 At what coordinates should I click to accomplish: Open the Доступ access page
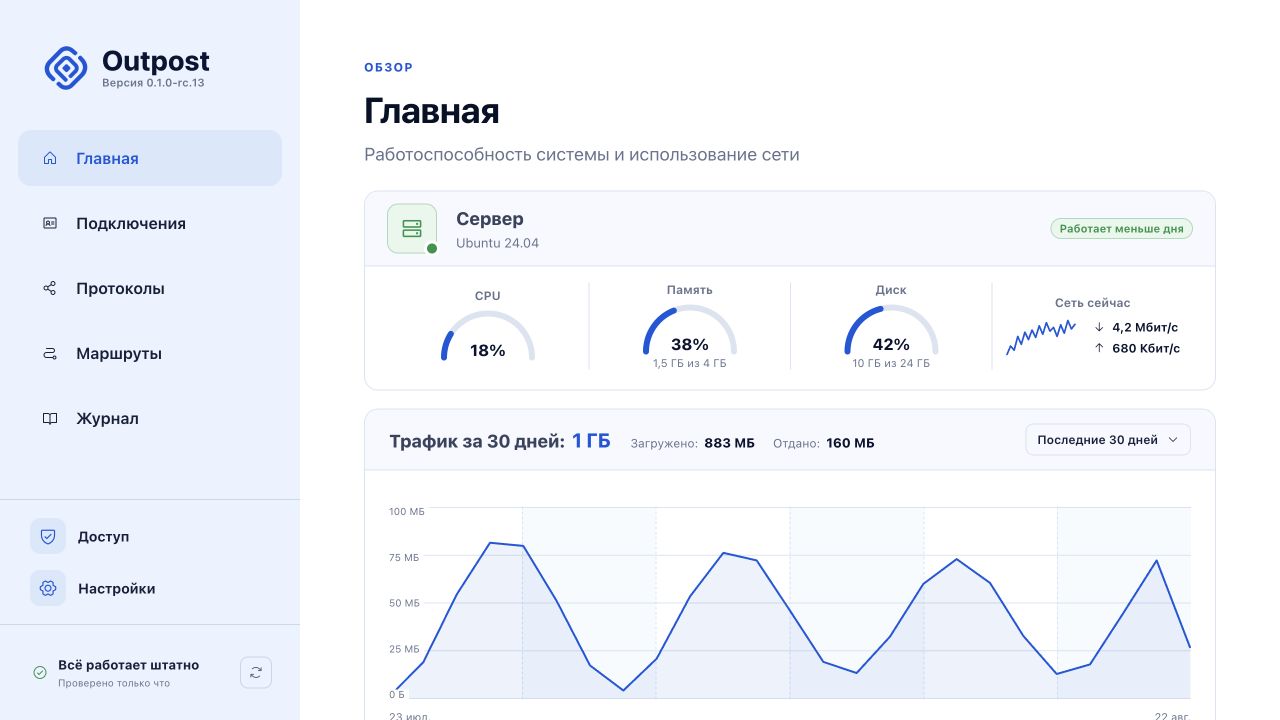[150, 536]
